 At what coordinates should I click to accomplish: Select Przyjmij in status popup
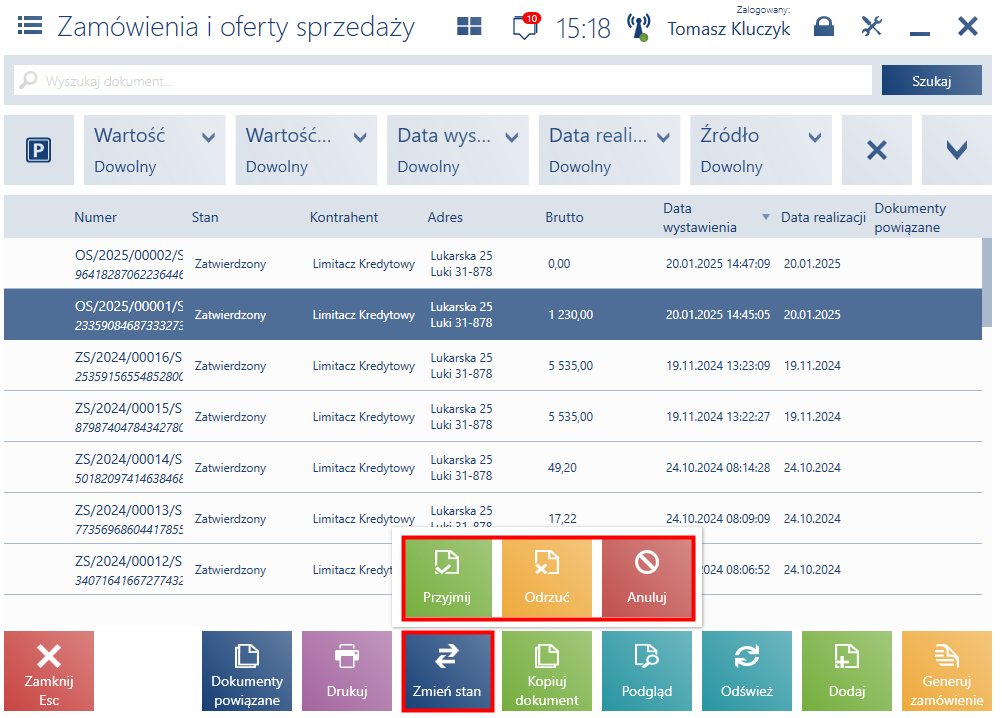pyautogui.click(x=447, y=578)
